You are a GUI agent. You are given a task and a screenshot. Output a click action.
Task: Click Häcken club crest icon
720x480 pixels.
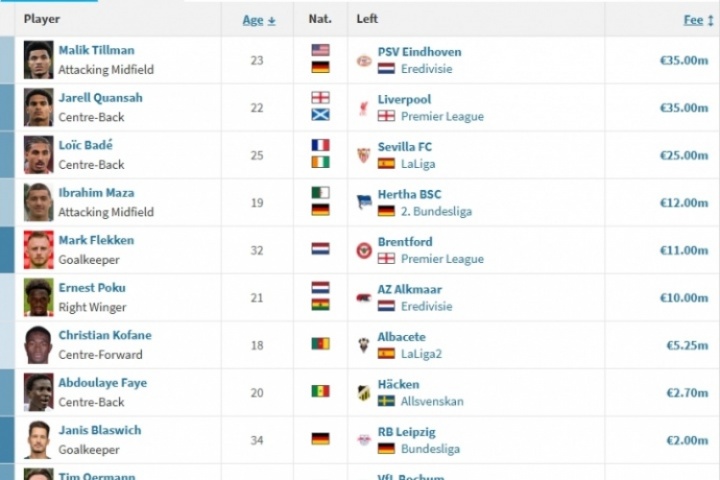point(364,393)
